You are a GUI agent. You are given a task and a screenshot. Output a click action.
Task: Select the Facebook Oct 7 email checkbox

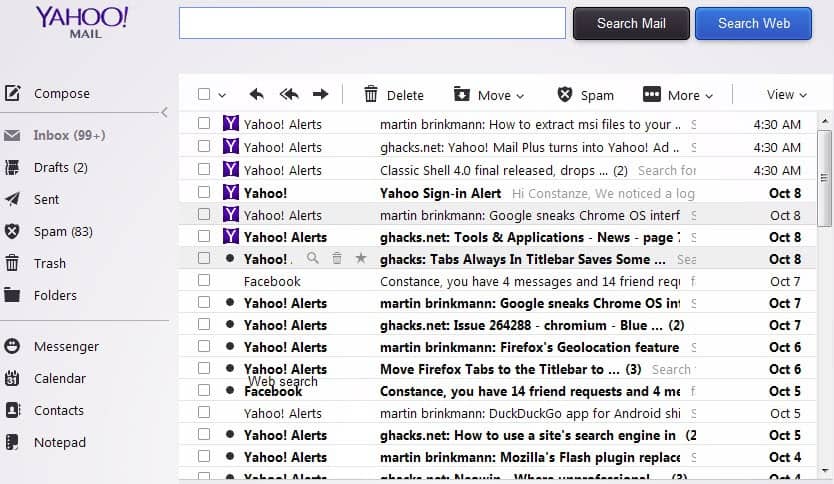pyautogui.click(x=204, y=281)
